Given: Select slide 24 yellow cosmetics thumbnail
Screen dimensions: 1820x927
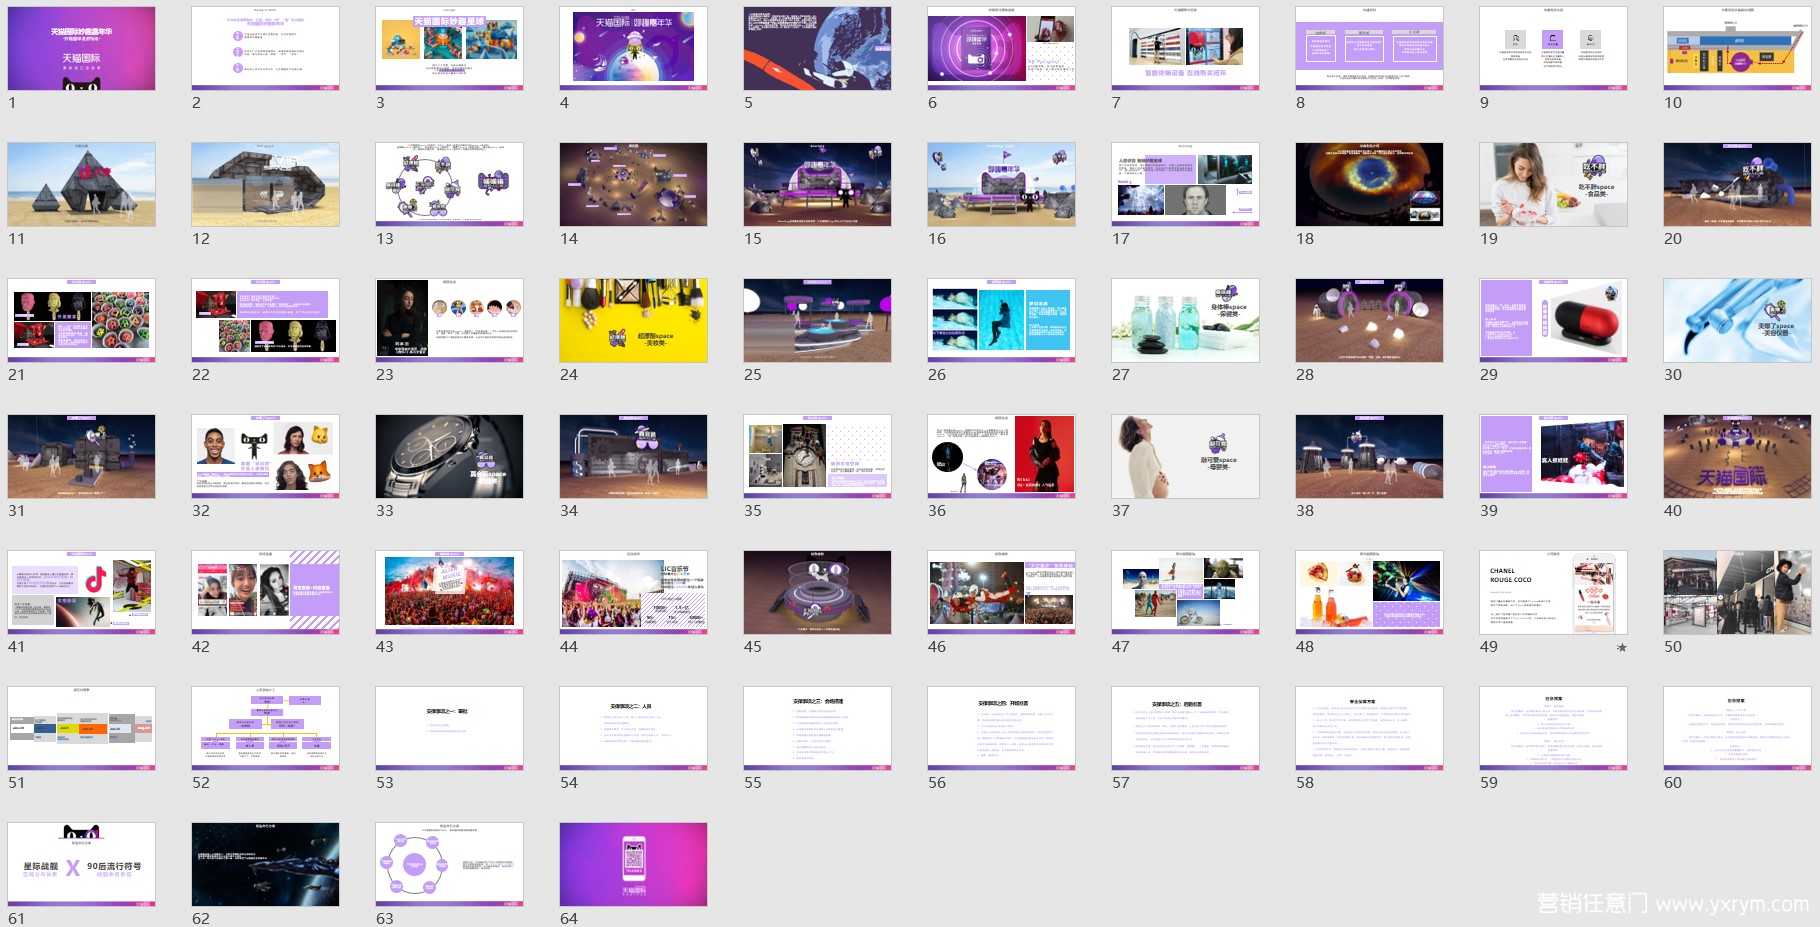Looking at the screenshot, I should click(x=633, y=320).
